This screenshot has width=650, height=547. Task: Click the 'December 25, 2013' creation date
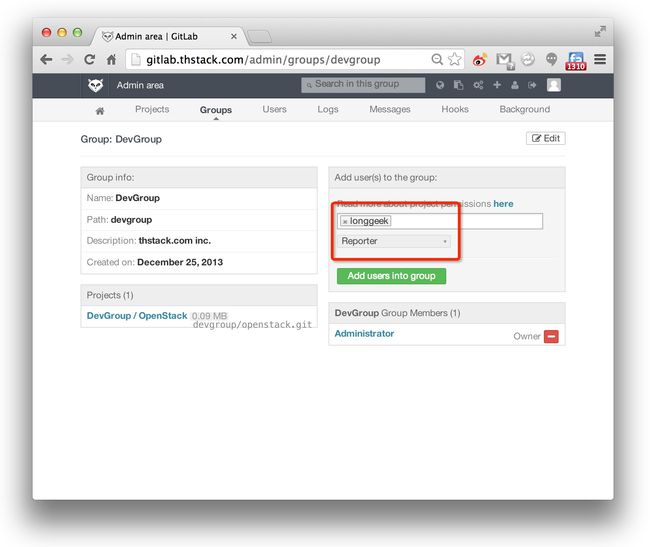pos(180,262)
